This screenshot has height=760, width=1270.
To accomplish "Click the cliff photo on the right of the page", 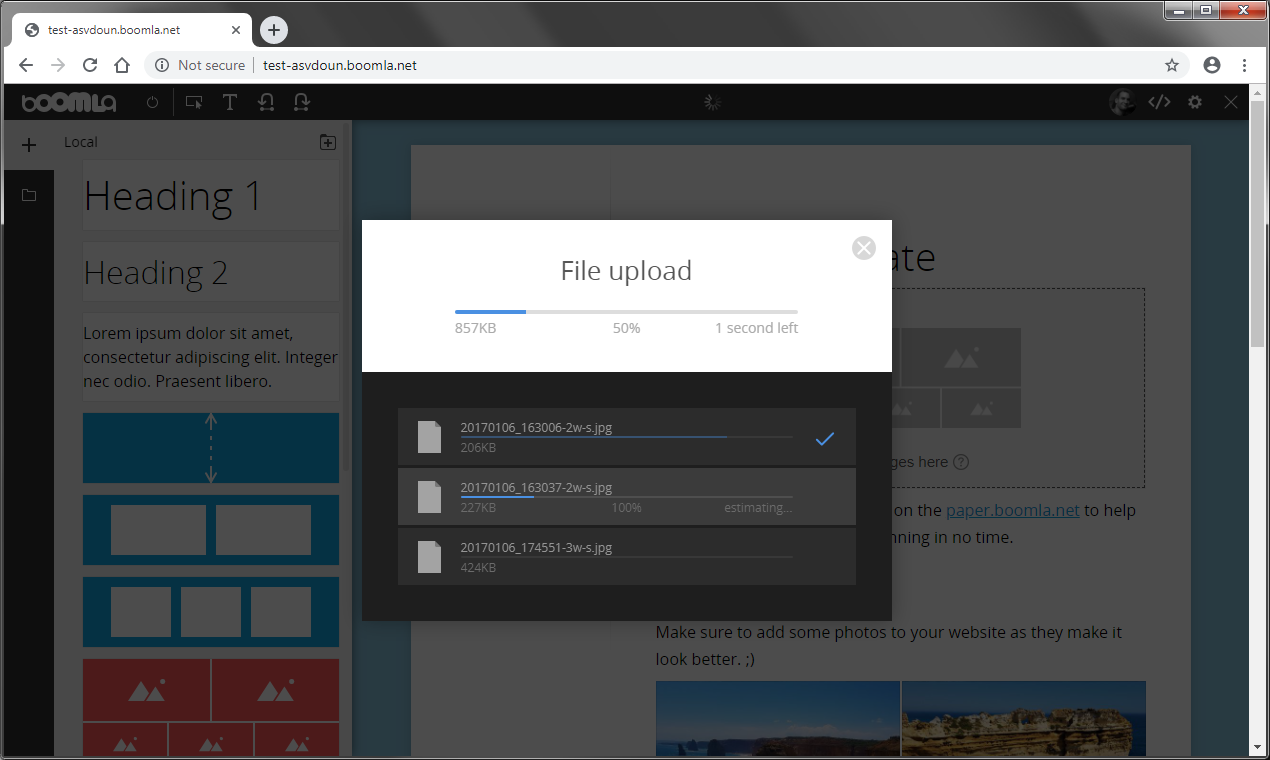I will point(1024,719).
